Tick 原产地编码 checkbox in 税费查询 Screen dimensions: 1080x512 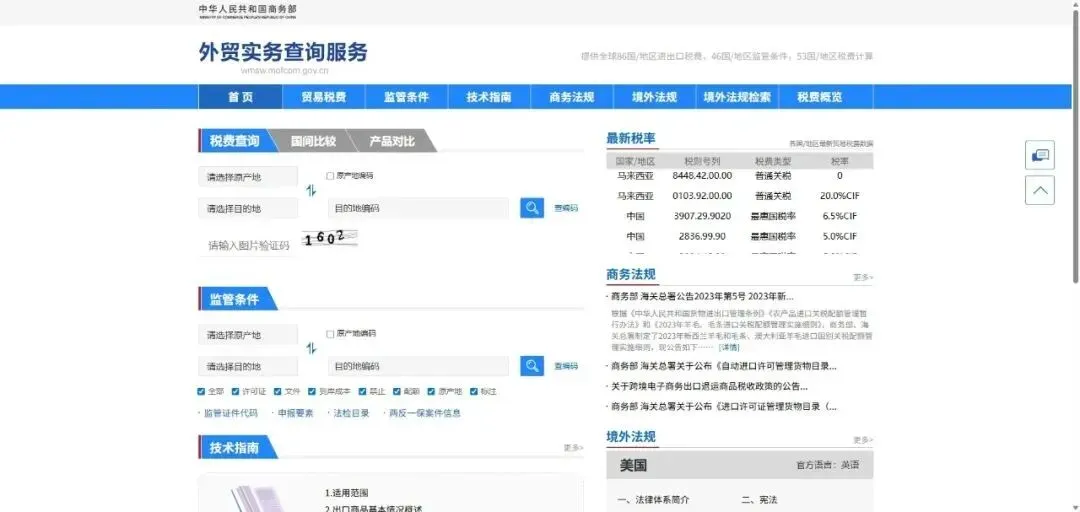331,176
